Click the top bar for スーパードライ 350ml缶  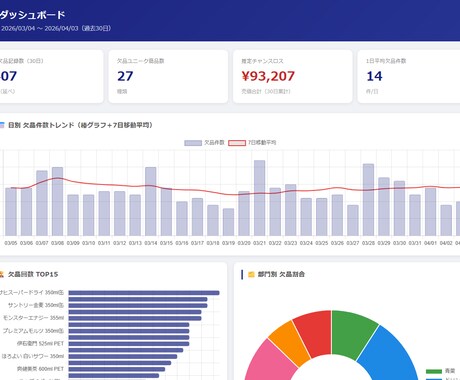coord(144,293)
